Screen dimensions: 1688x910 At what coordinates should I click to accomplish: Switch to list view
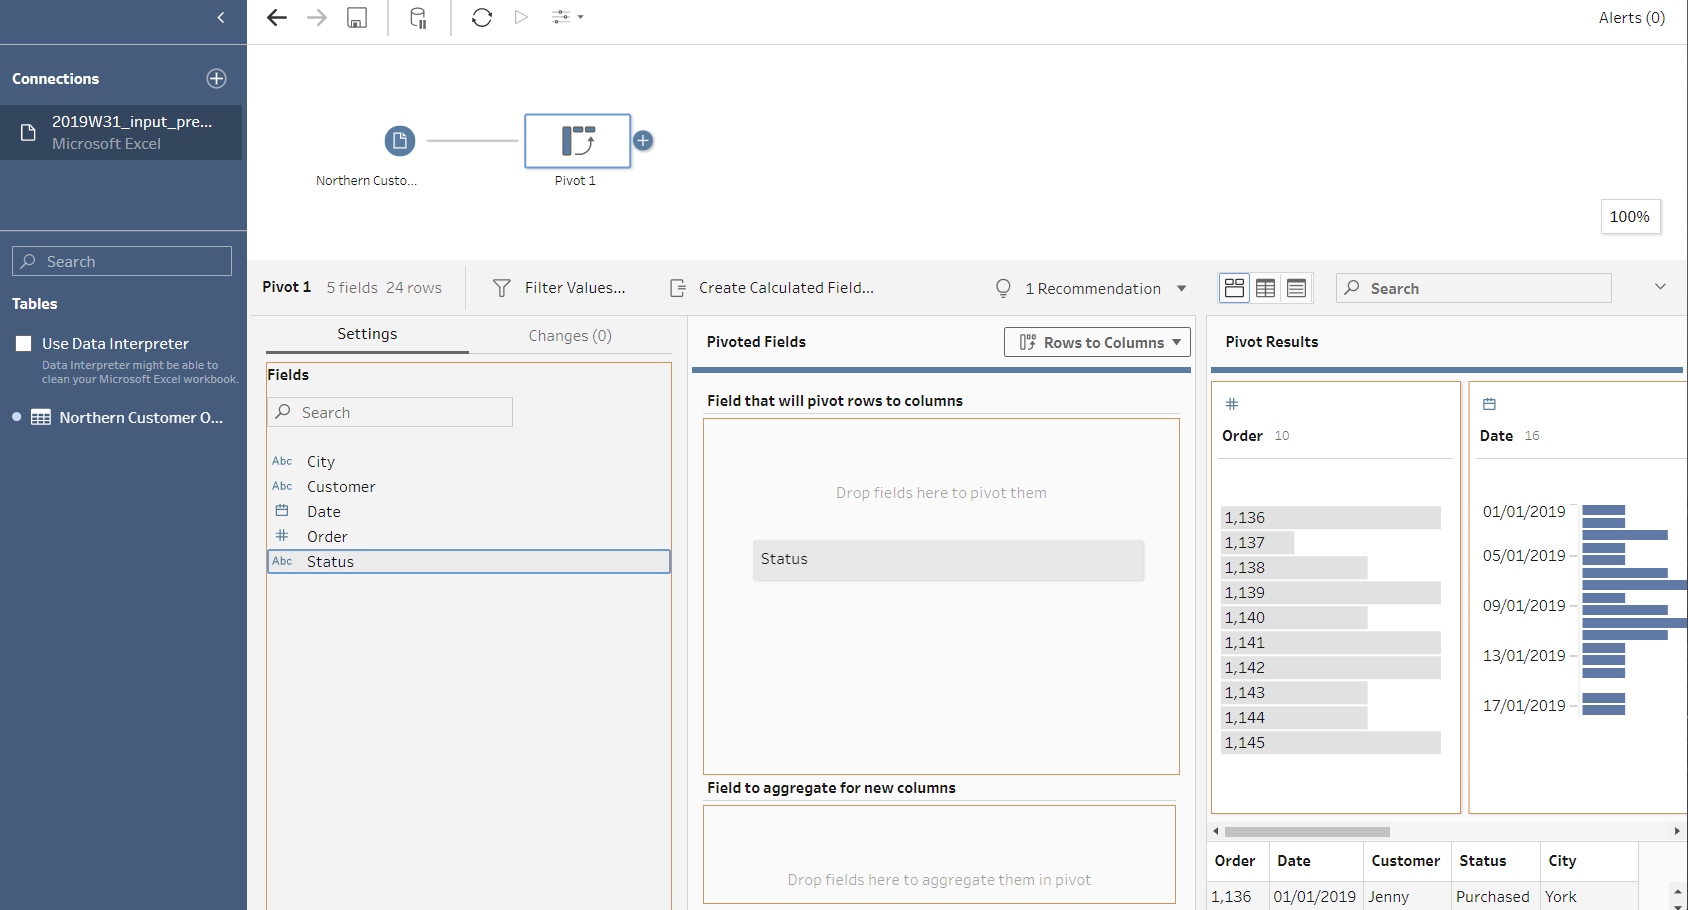(1296, 288)
